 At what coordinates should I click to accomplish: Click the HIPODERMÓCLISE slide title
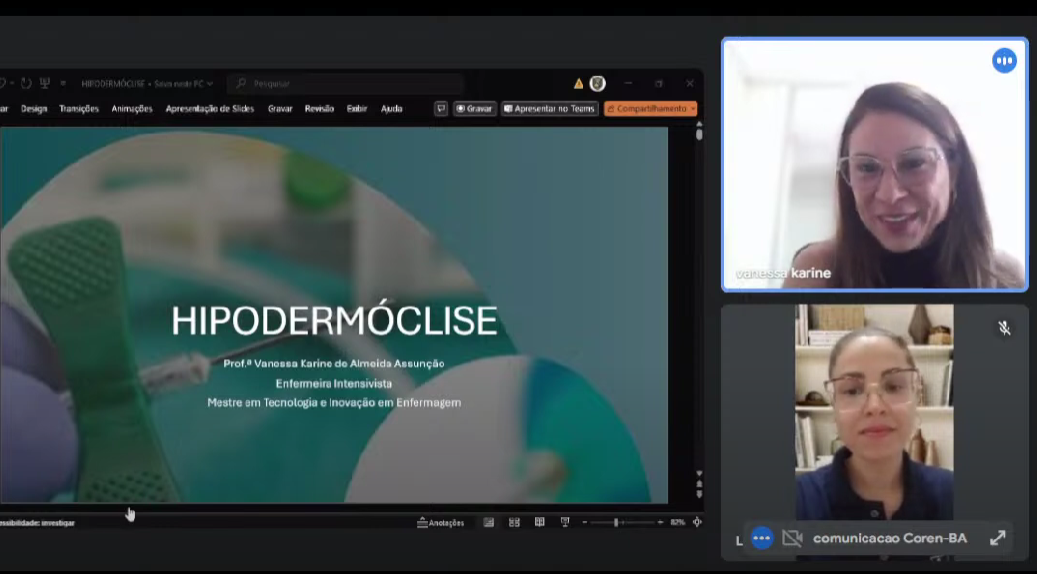tap(334, 321)
